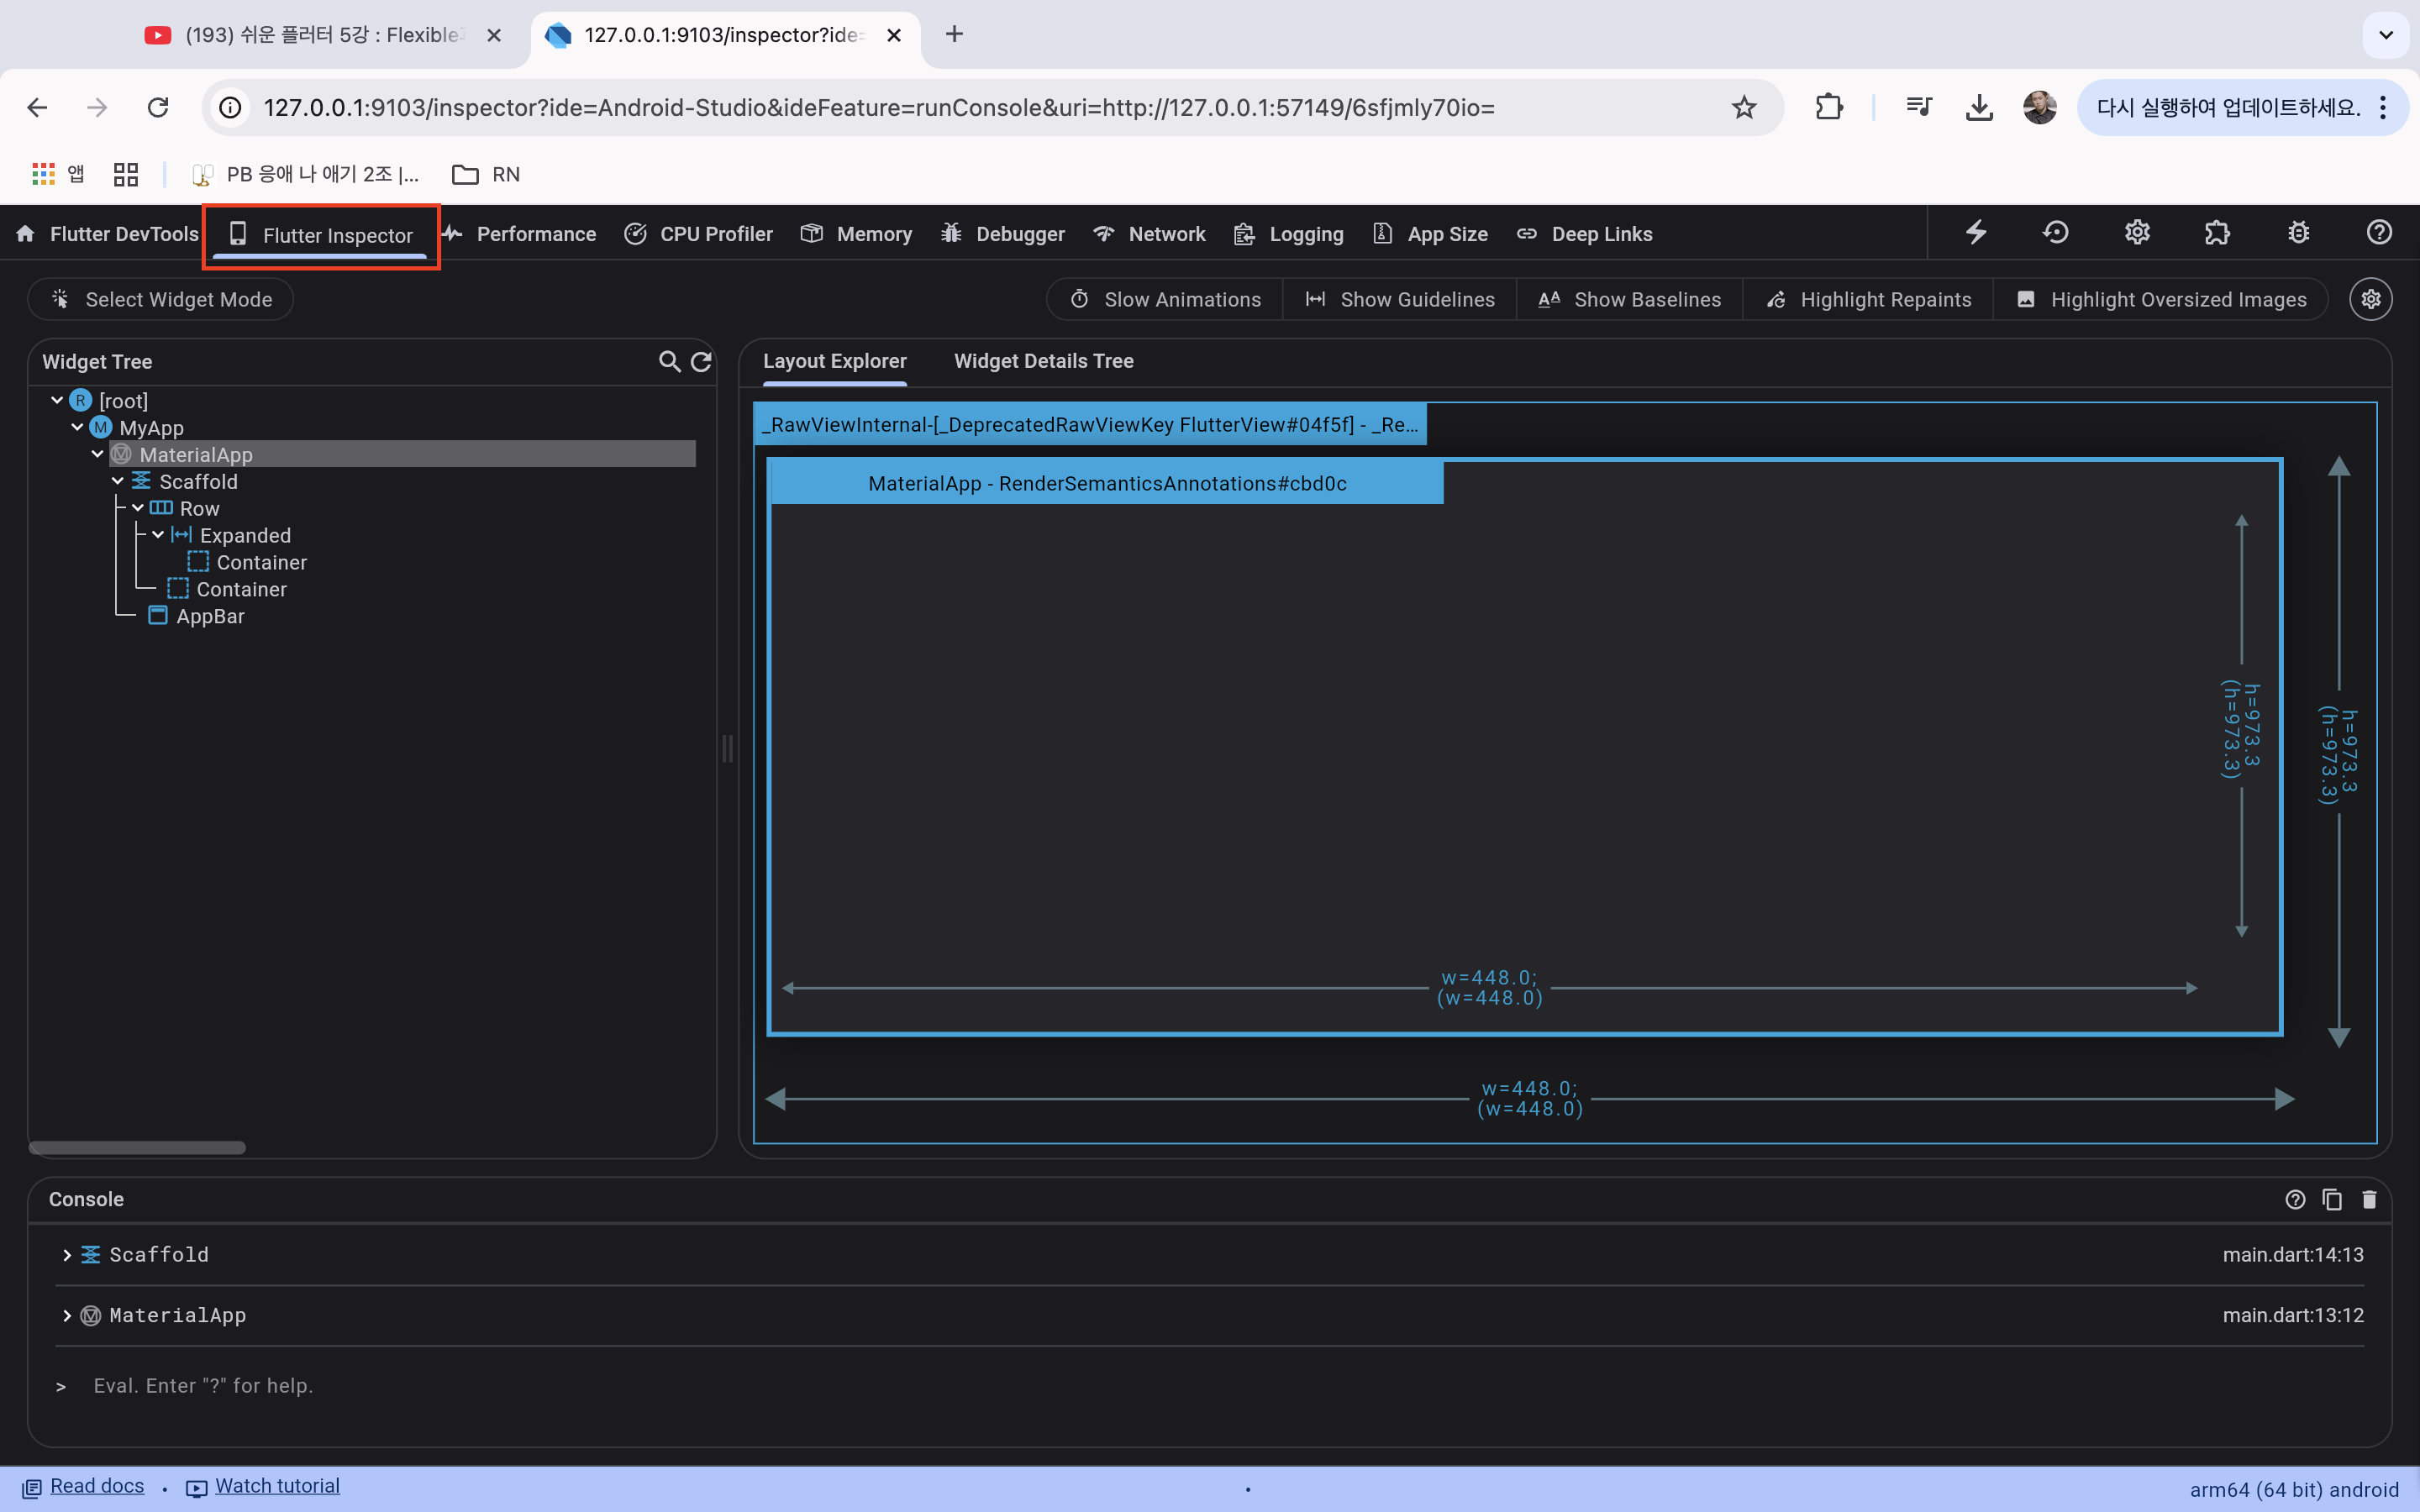Open DevTools extensions puzzle icon
This screenshot has height=1512, width=2420.
(2217, 233)
